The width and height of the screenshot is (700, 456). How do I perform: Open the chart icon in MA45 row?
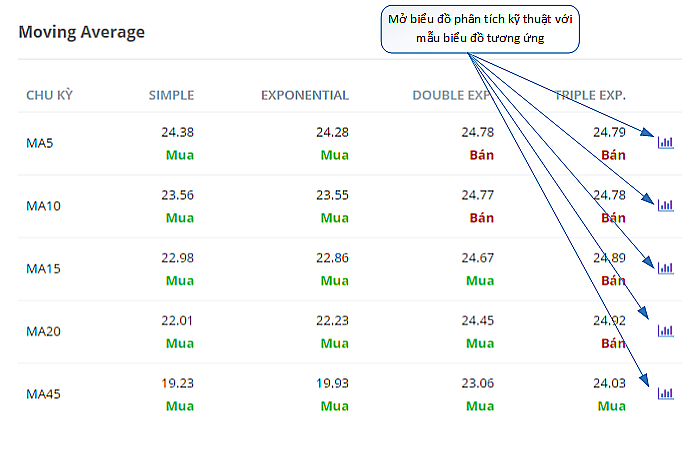665,393
